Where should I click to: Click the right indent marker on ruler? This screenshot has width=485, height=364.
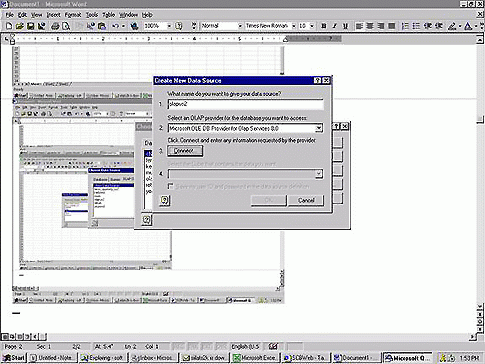tap(285, 40)
